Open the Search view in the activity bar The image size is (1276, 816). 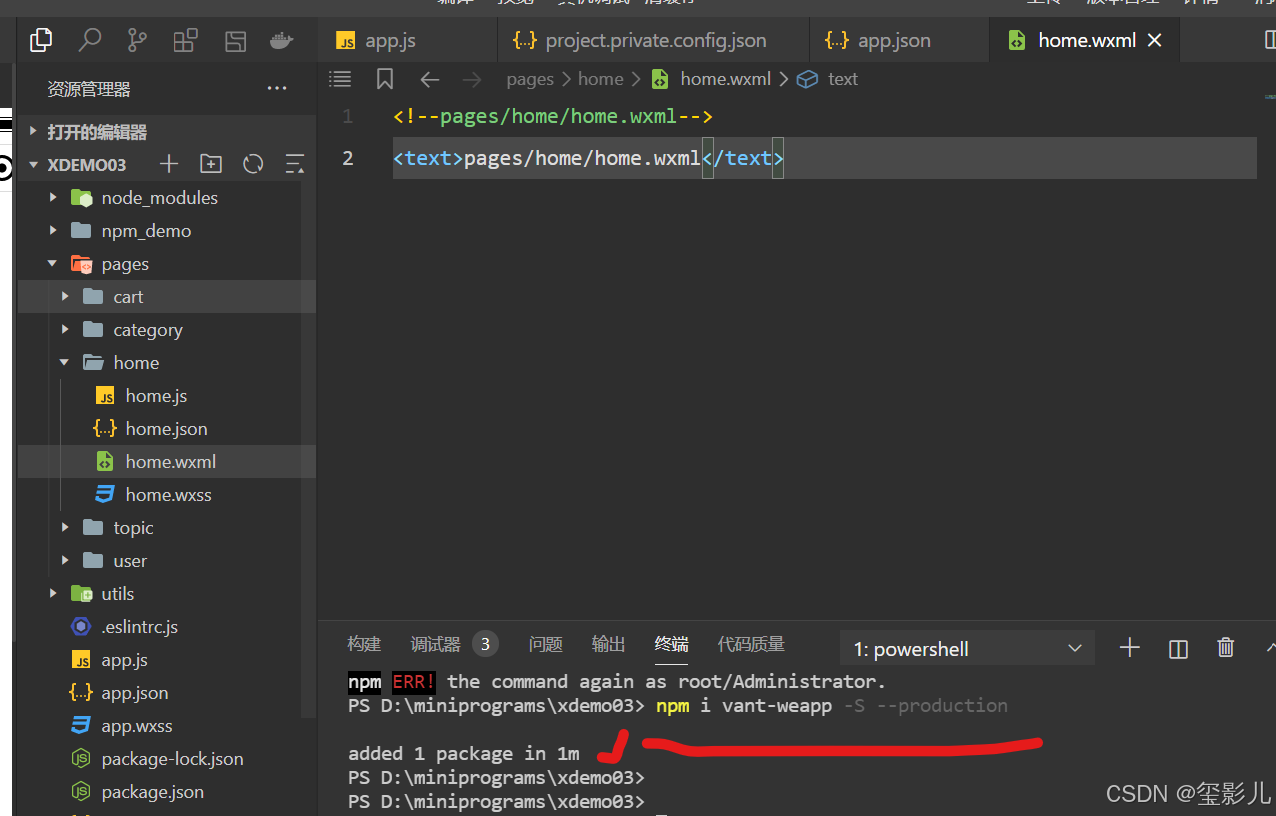pos(89,40)
